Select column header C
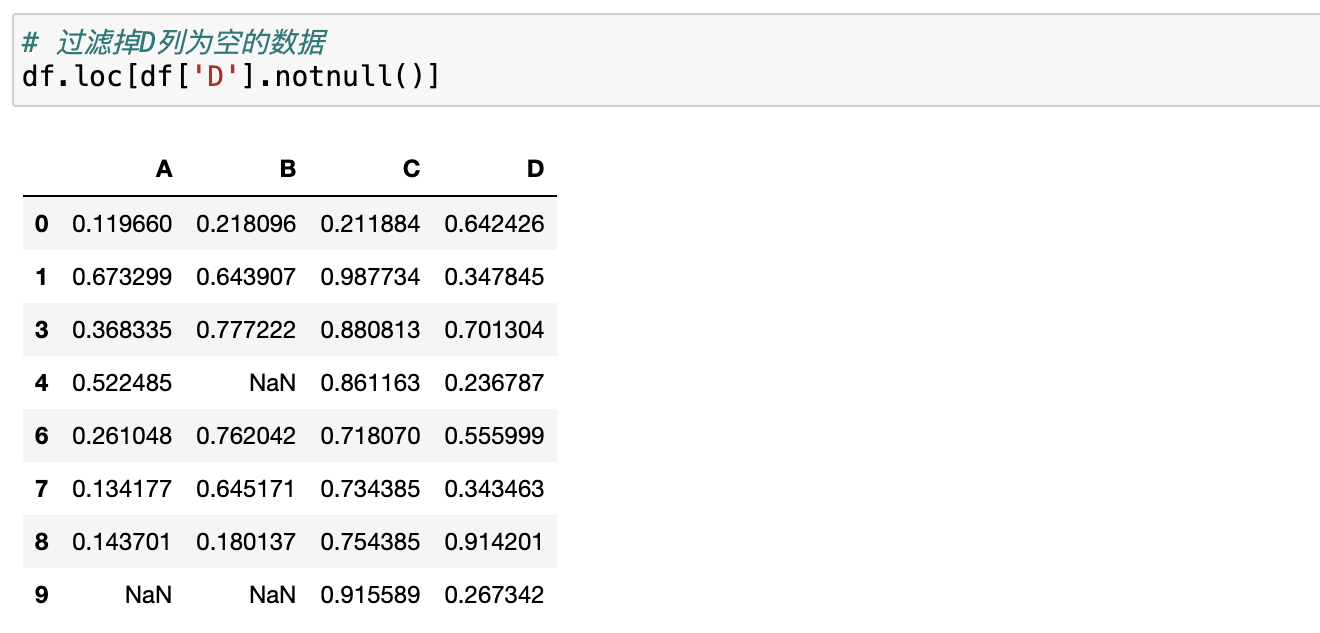The height and width of the screenshot is (633, 1320). [412, 169]
